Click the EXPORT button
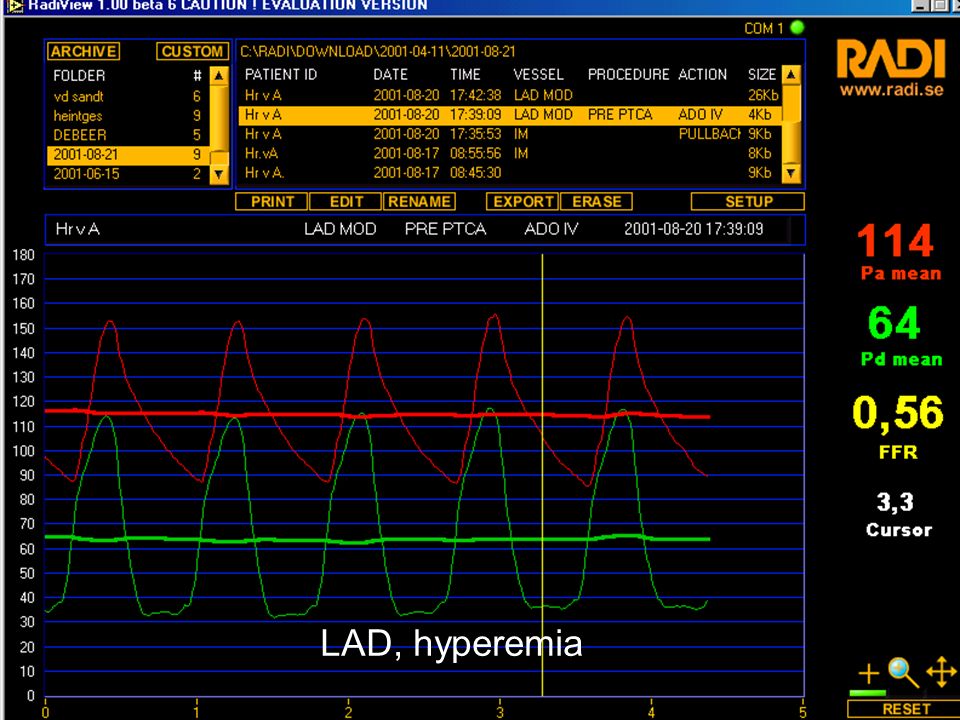Viewport: 960px width, 720px height. pos(523,201)
